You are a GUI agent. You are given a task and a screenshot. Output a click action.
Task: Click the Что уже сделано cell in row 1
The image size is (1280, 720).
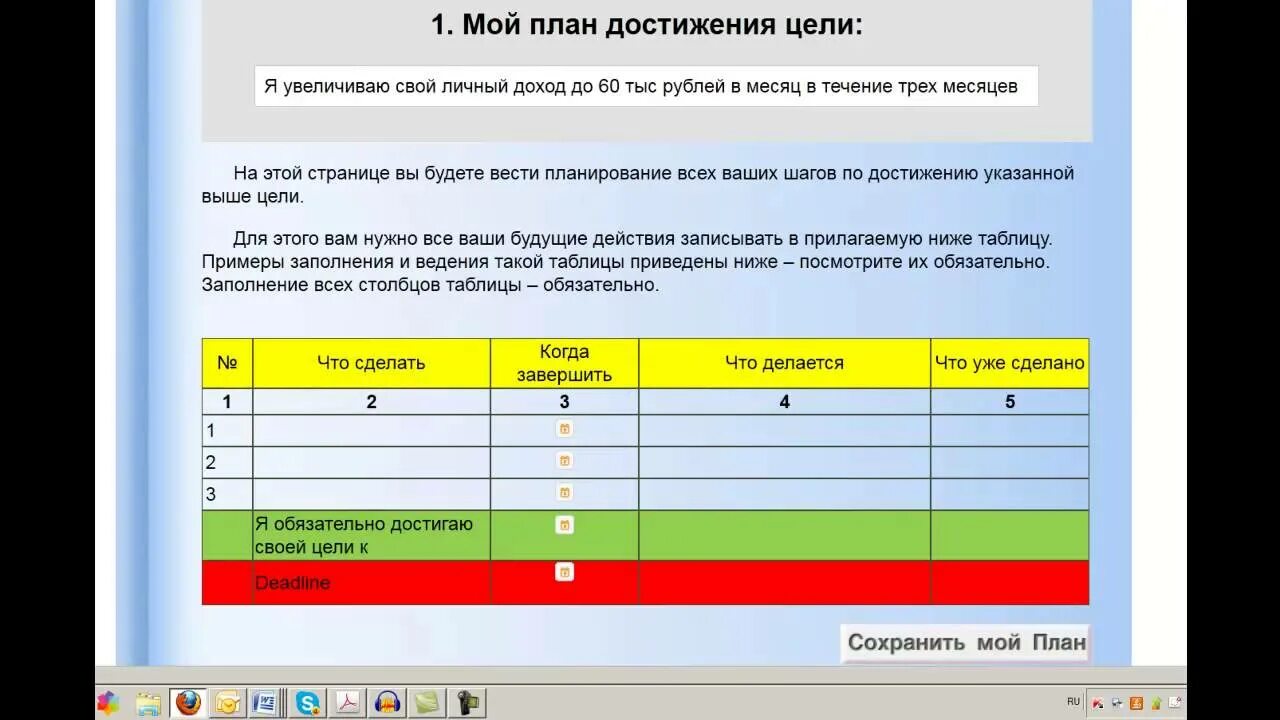(x=1010, y=431)
